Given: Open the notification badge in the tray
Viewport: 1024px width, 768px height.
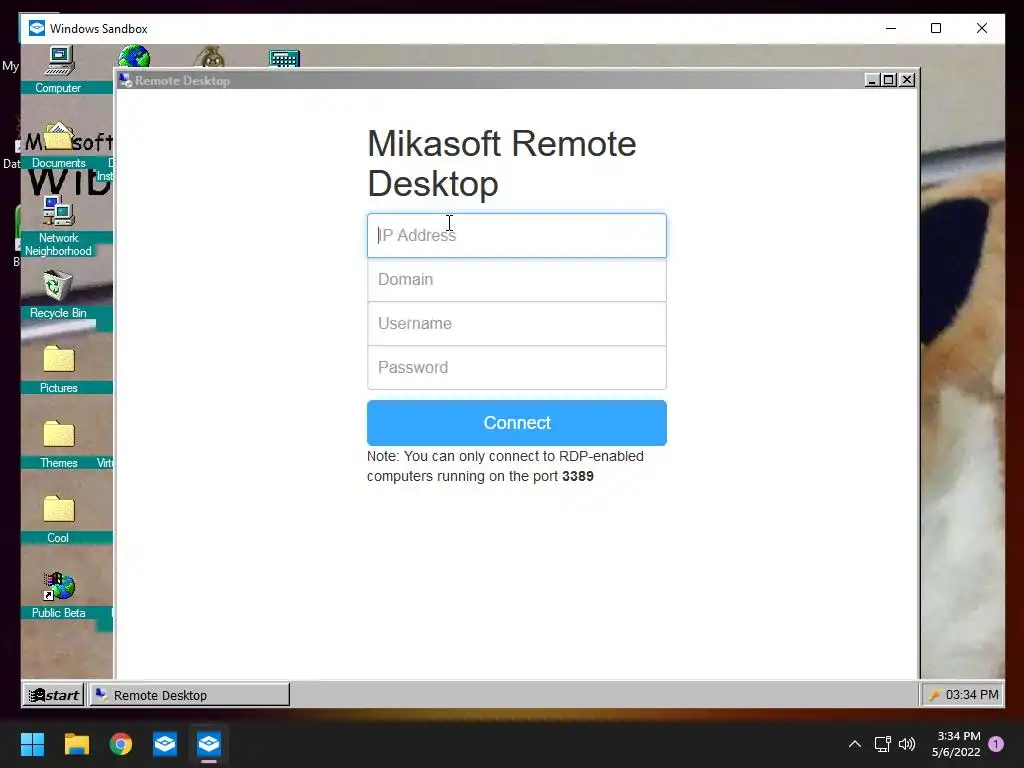Looking at the screenshot, I should (996, 744).
